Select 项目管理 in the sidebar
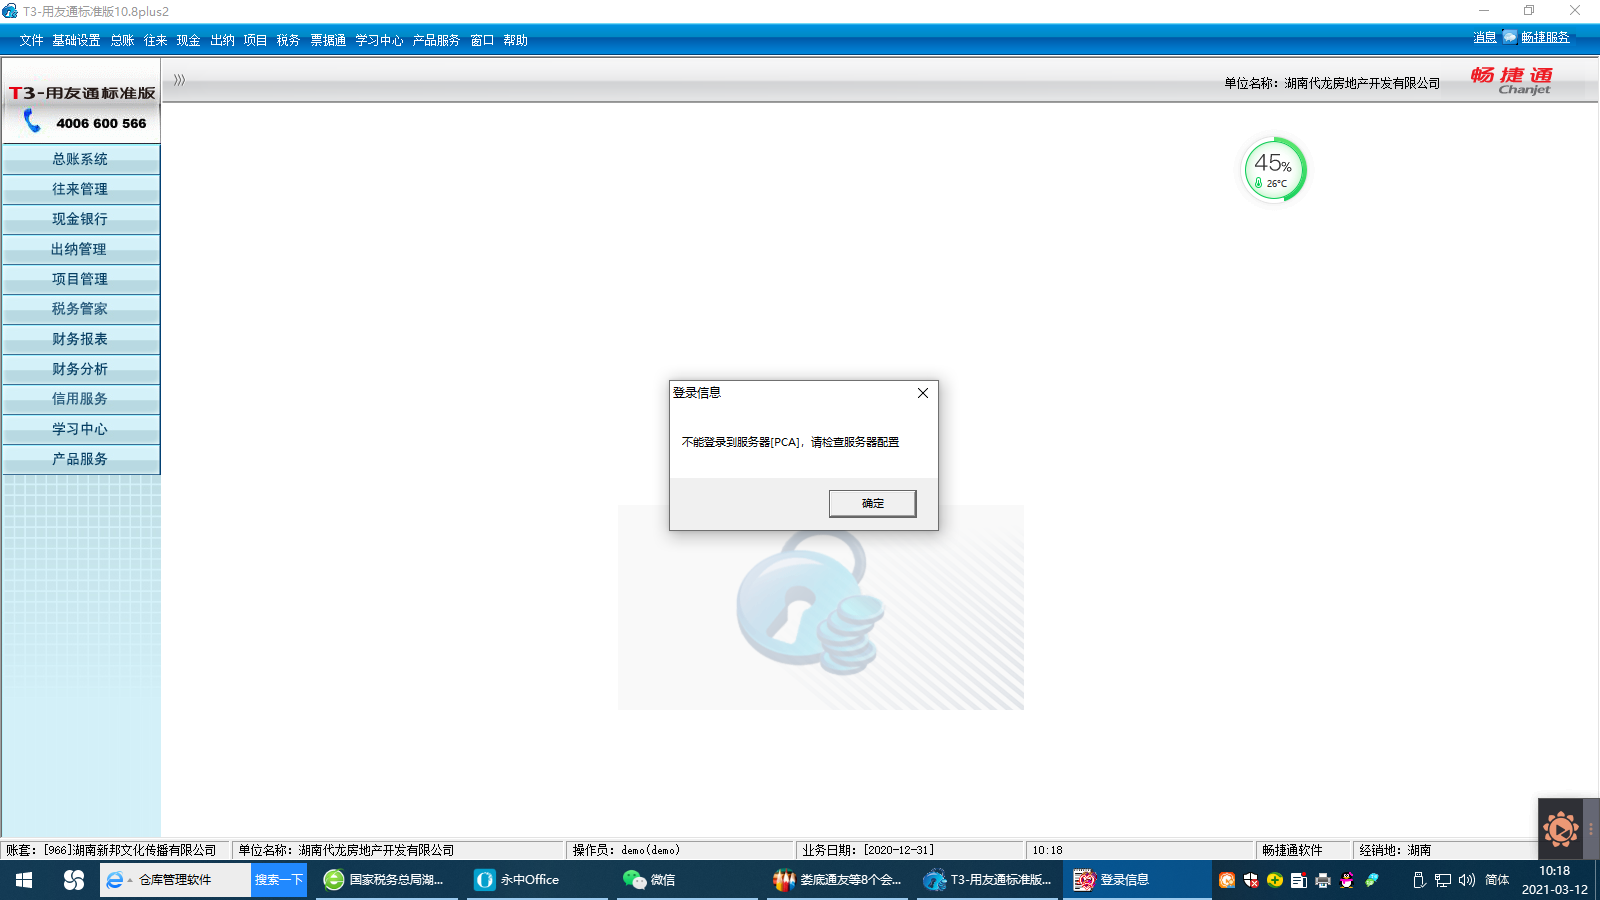The image size is (1600, 900). (81, 279)
